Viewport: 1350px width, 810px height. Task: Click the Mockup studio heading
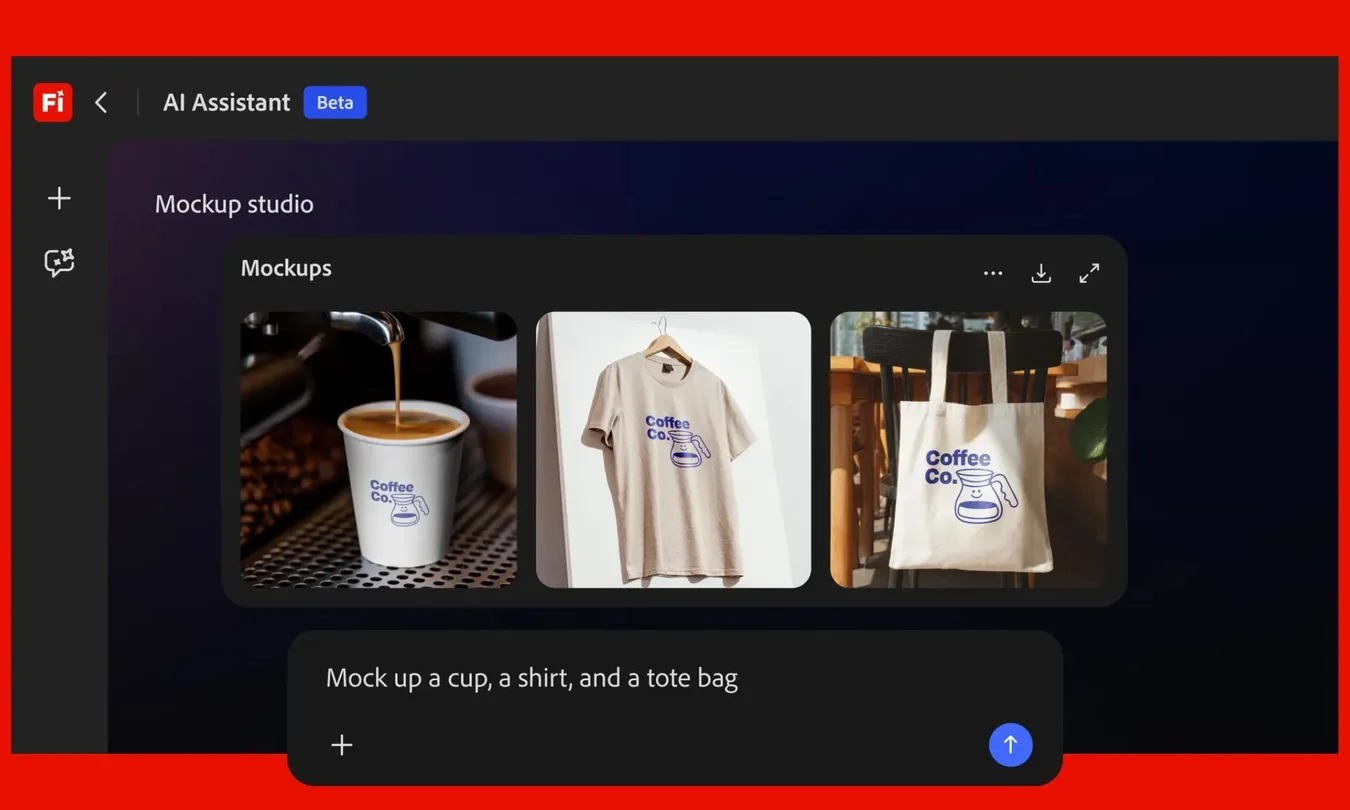pos(234,204)
